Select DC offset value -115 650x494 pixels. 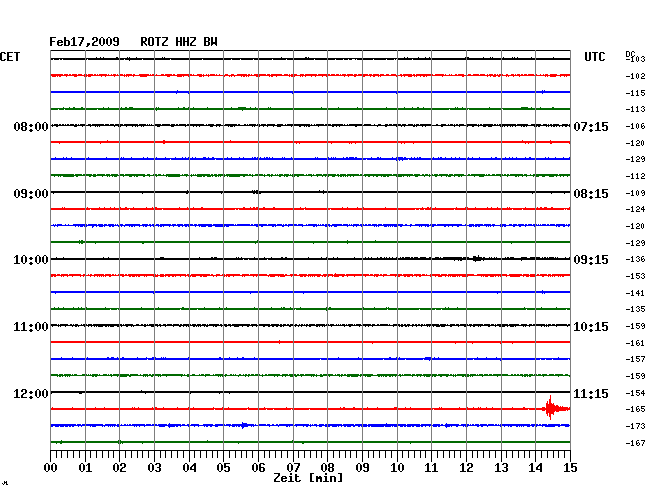[636, 93]
